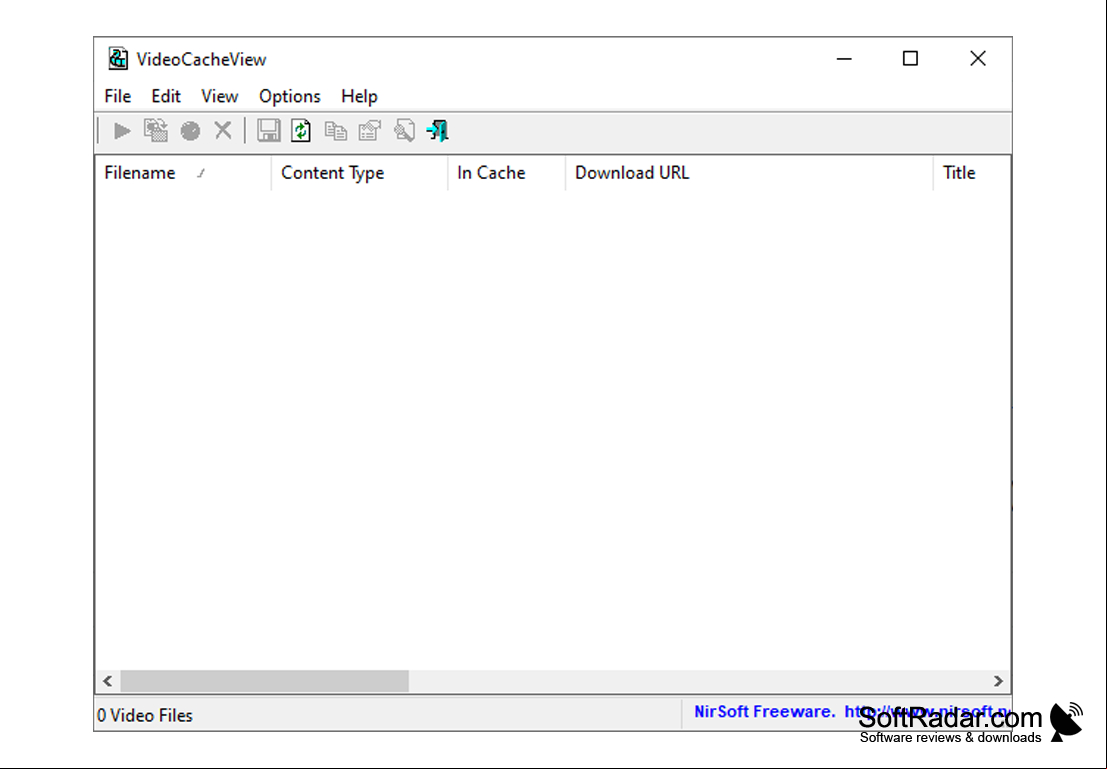Screen dimensions: 1107x769
Task: Open the Options menu
Action: click(x=289, y=96)
